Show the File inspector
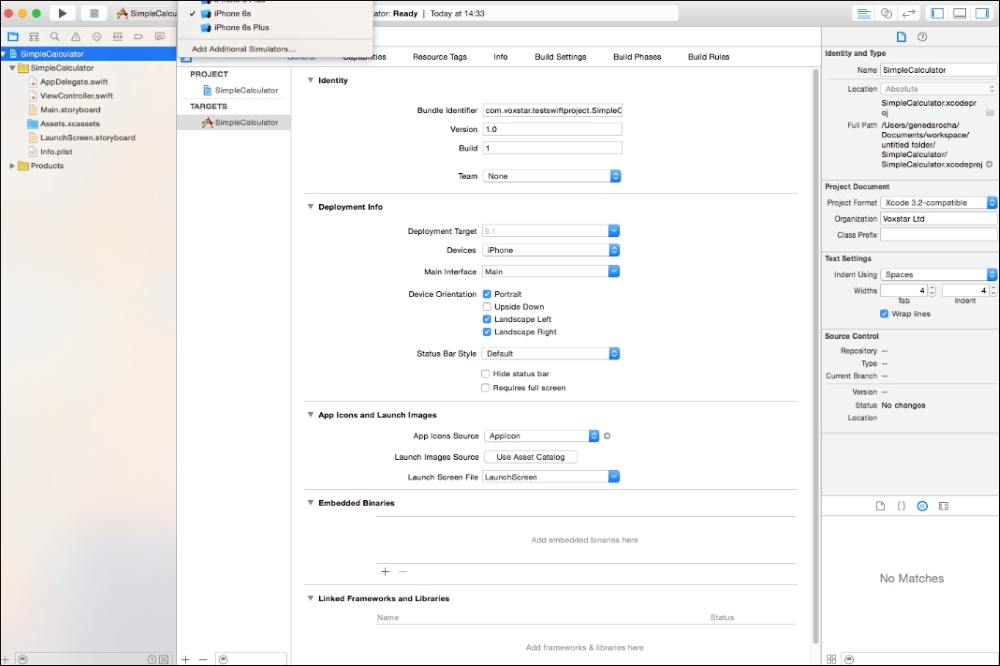1000x666 pixels. [901, 36]
